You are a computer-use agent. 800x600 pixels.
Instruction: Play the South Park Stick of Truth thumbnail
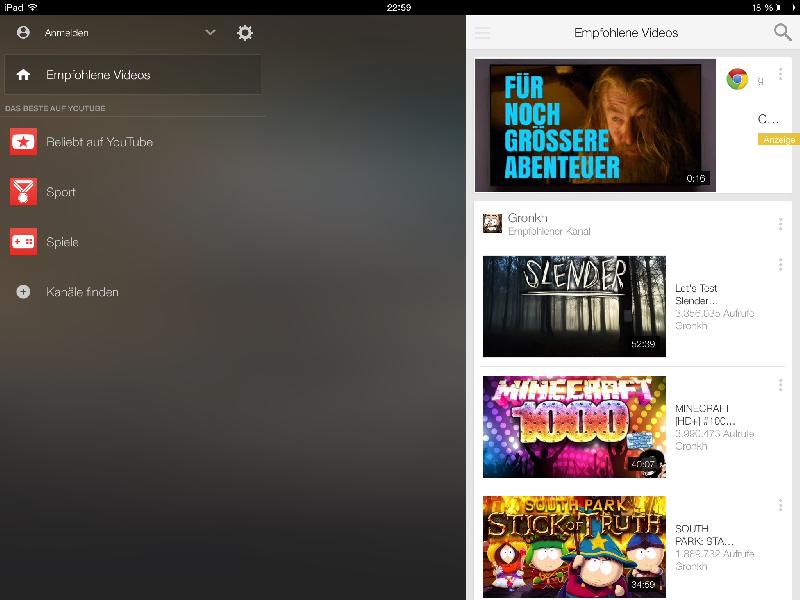coord(574,546)
